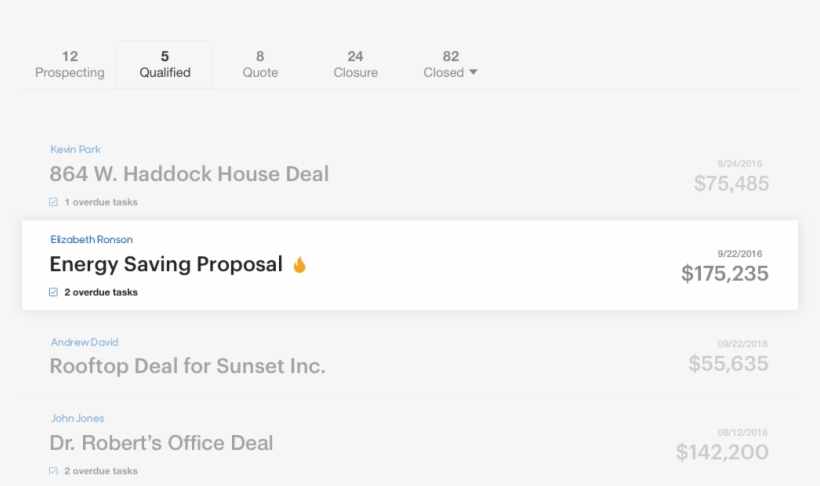Click Elizabeth Ronson's name link
This screenshot has width=820, height=486.
point(91,240)
